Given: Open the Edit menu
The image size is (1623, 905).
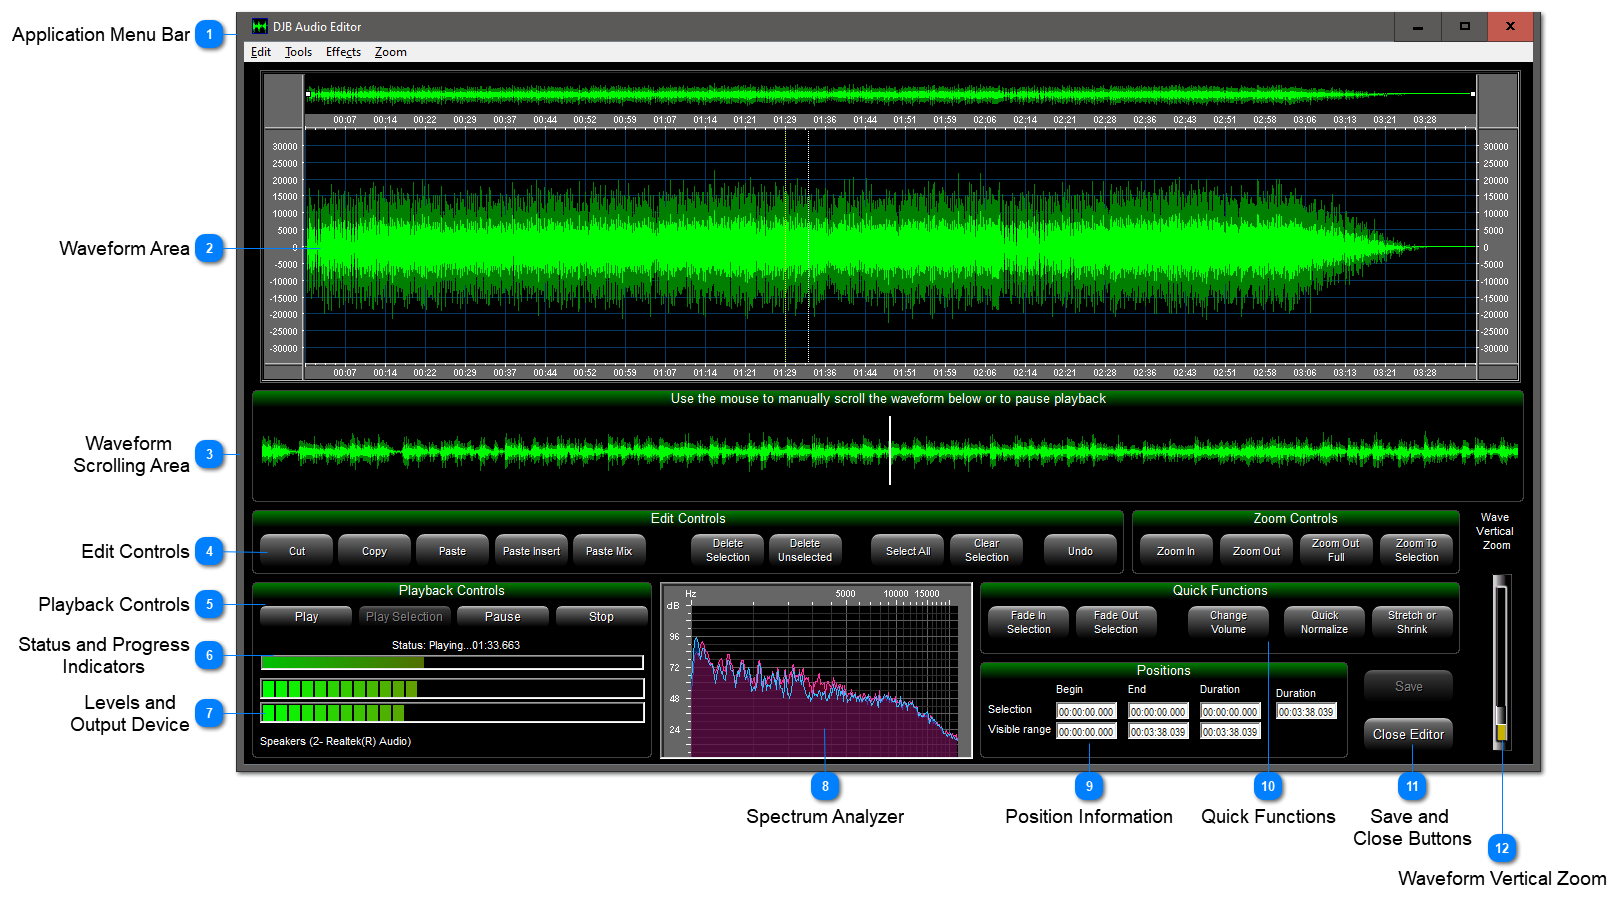Looking at the screenshot, I should tap(261, 52).
